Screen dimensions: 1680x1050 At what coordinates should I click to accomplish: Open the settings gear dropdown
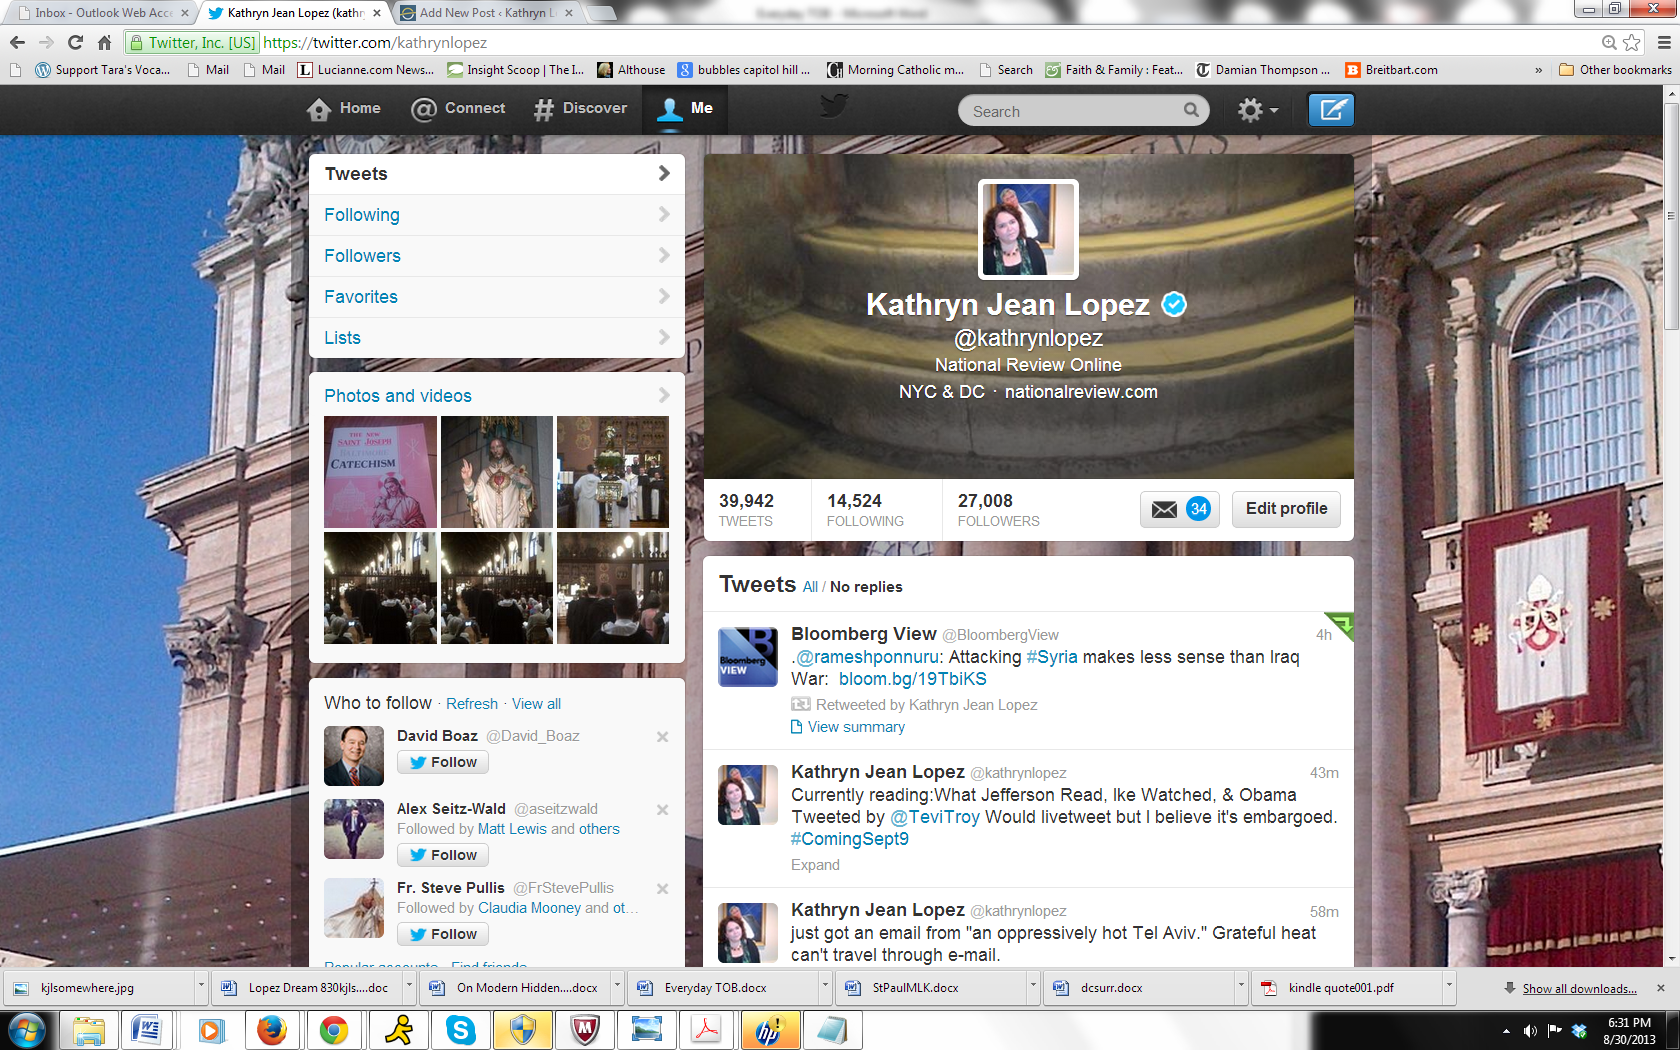point(1258,110)
